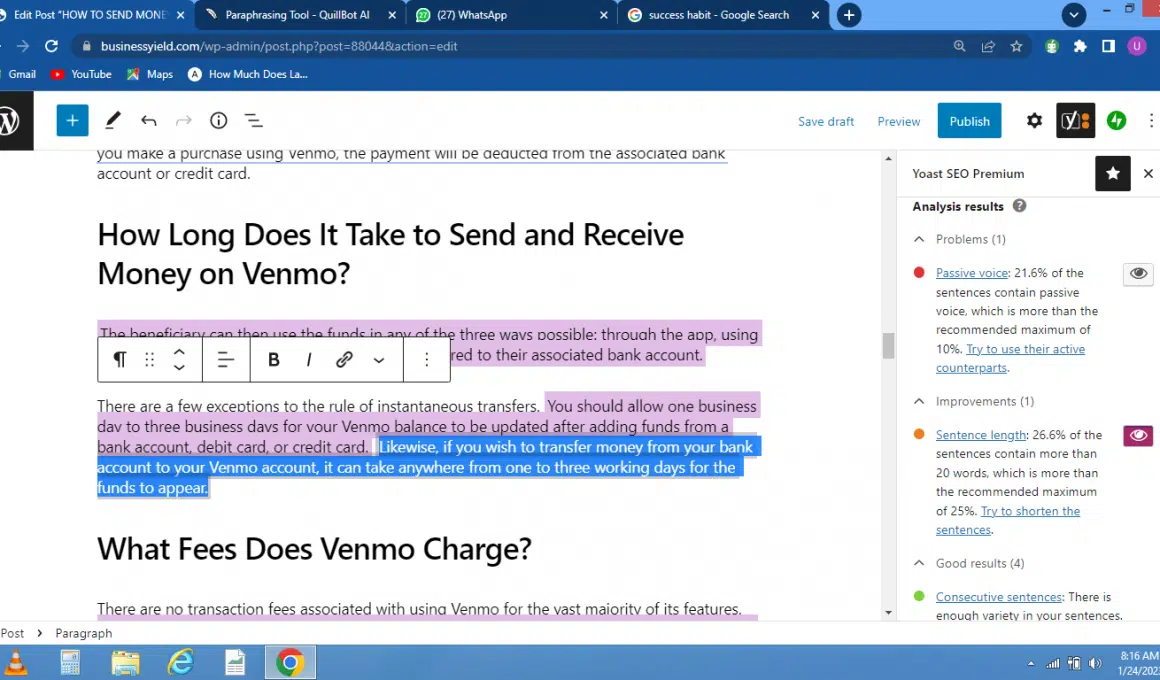Open the editor settings gear
The height and width of the screenshot is (680, 1160).
click(x=1034, y=121)
